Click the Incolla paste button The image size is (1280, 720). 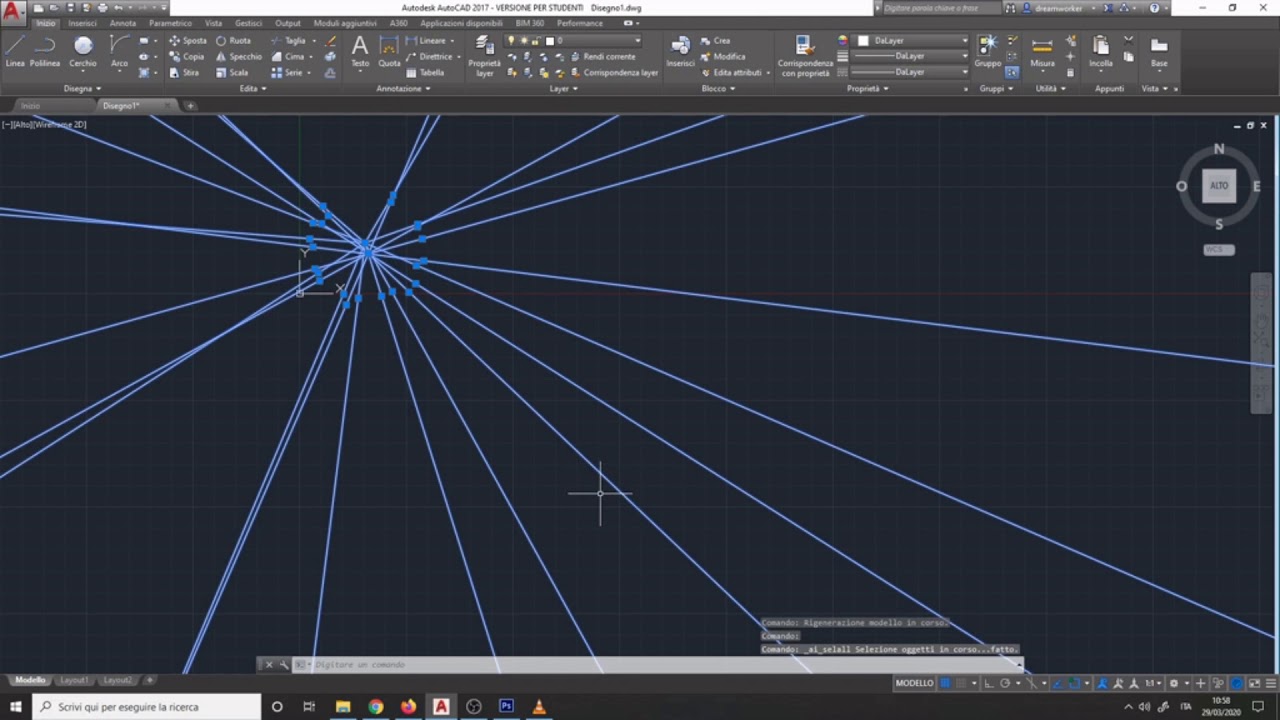[1101, 52]
